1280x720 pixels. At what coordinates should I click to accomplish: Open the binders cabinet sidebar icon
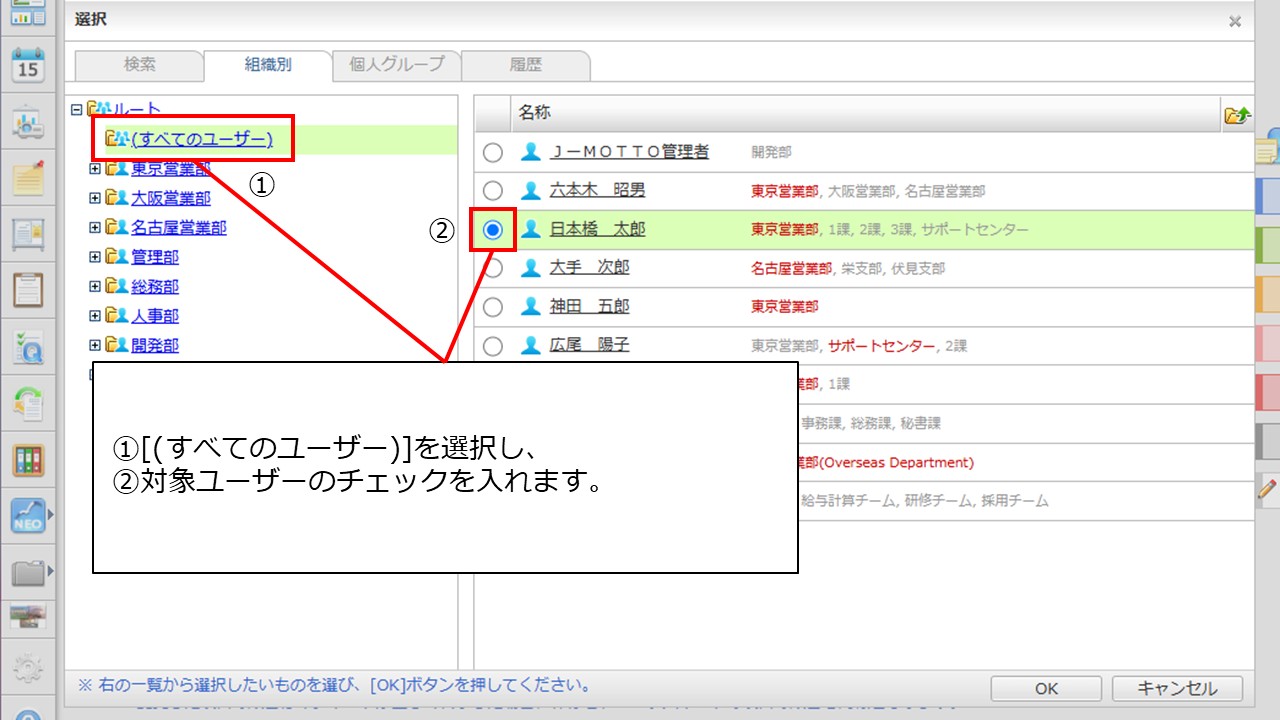pos(28,461)
